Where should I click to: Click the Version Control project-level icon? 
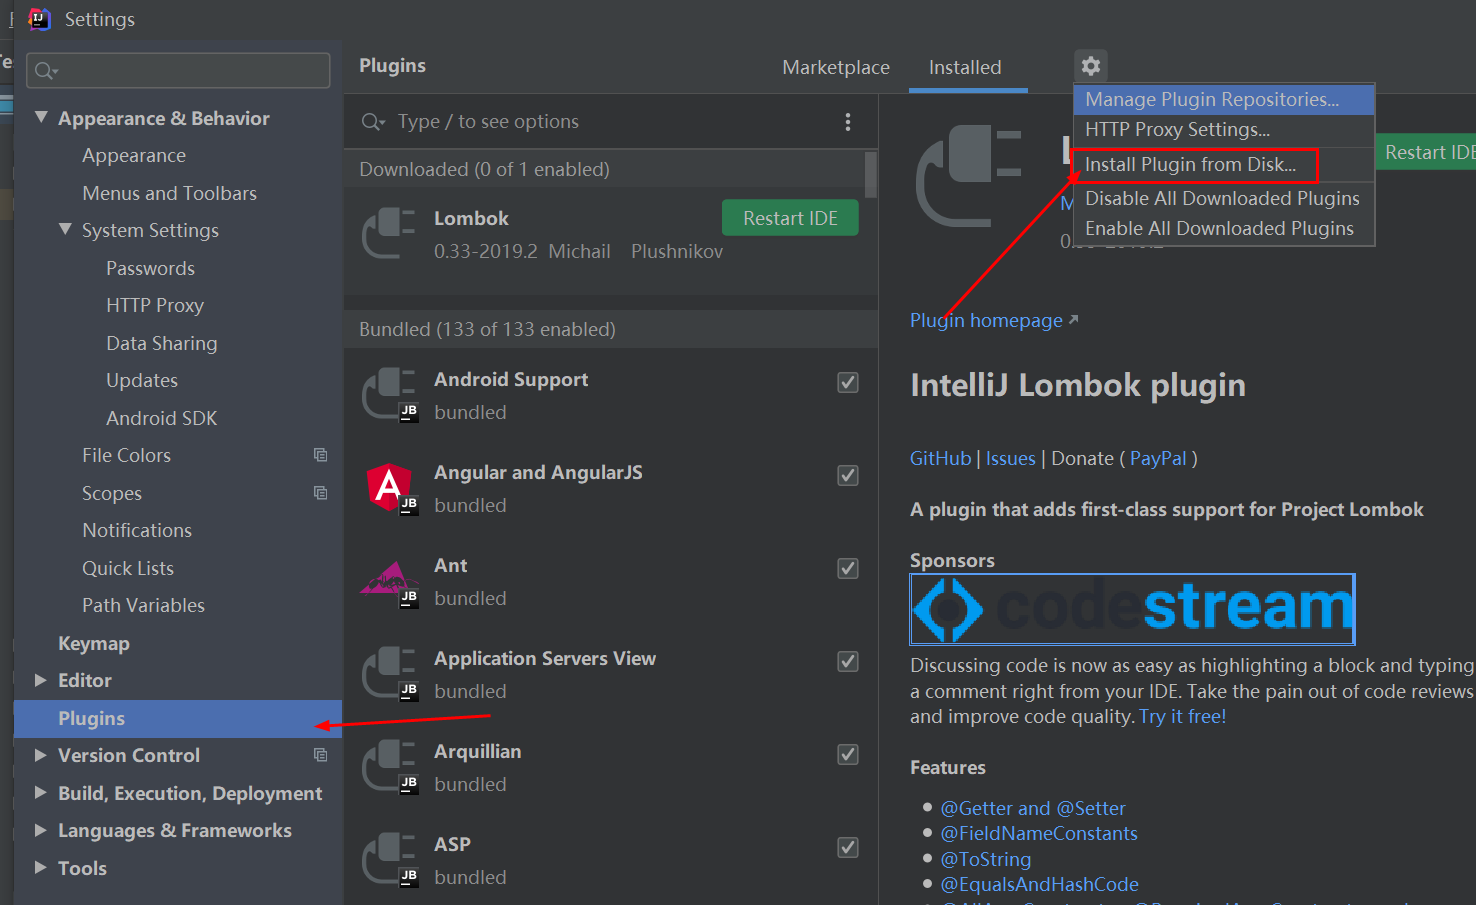pos(320,755)
